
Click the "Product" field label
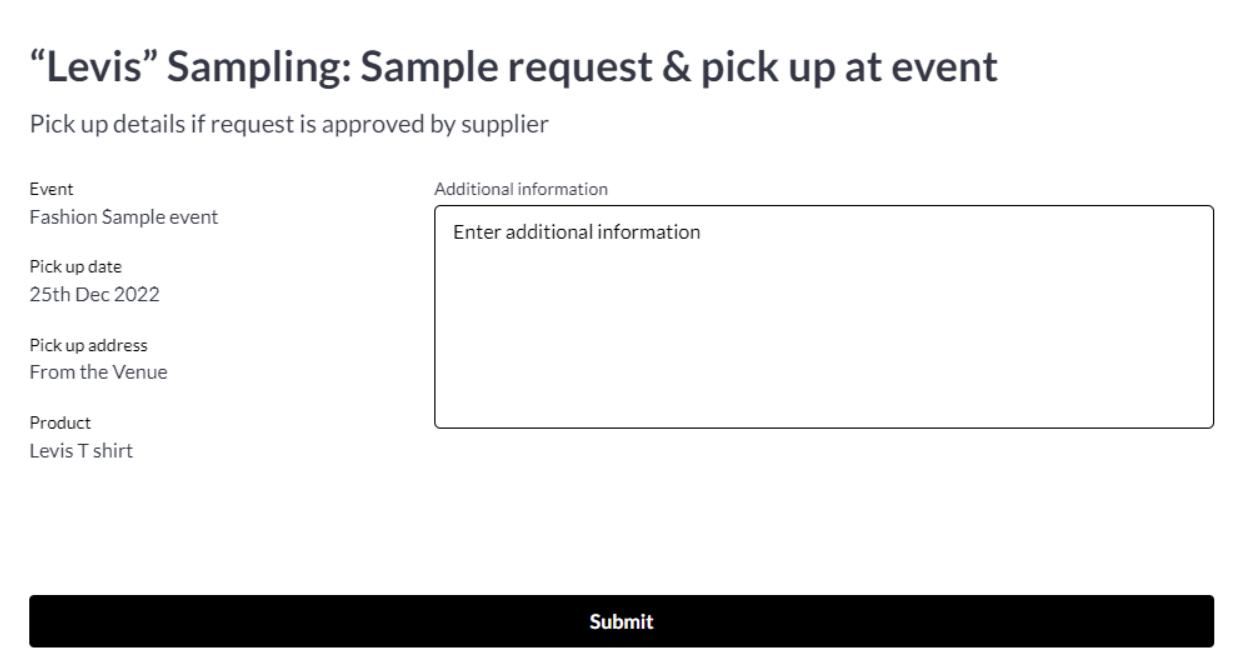pyautogui.click(x=60, y=423)
